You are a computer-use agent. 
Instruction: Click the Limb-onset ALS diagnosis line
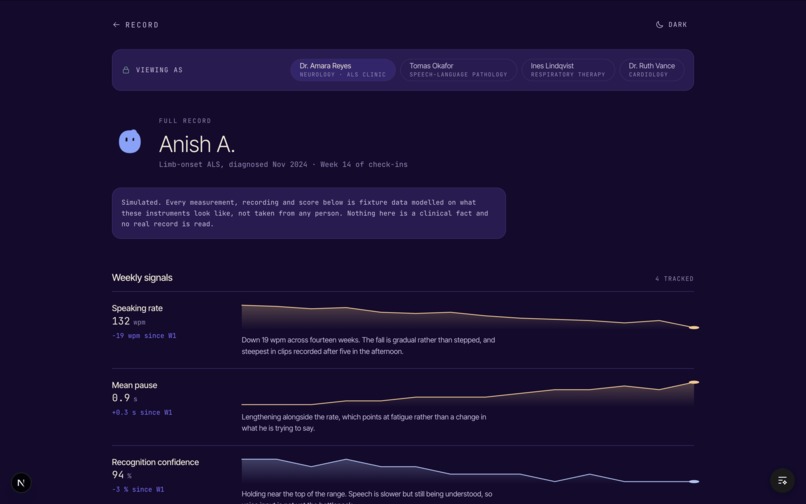tap(283, 165)
